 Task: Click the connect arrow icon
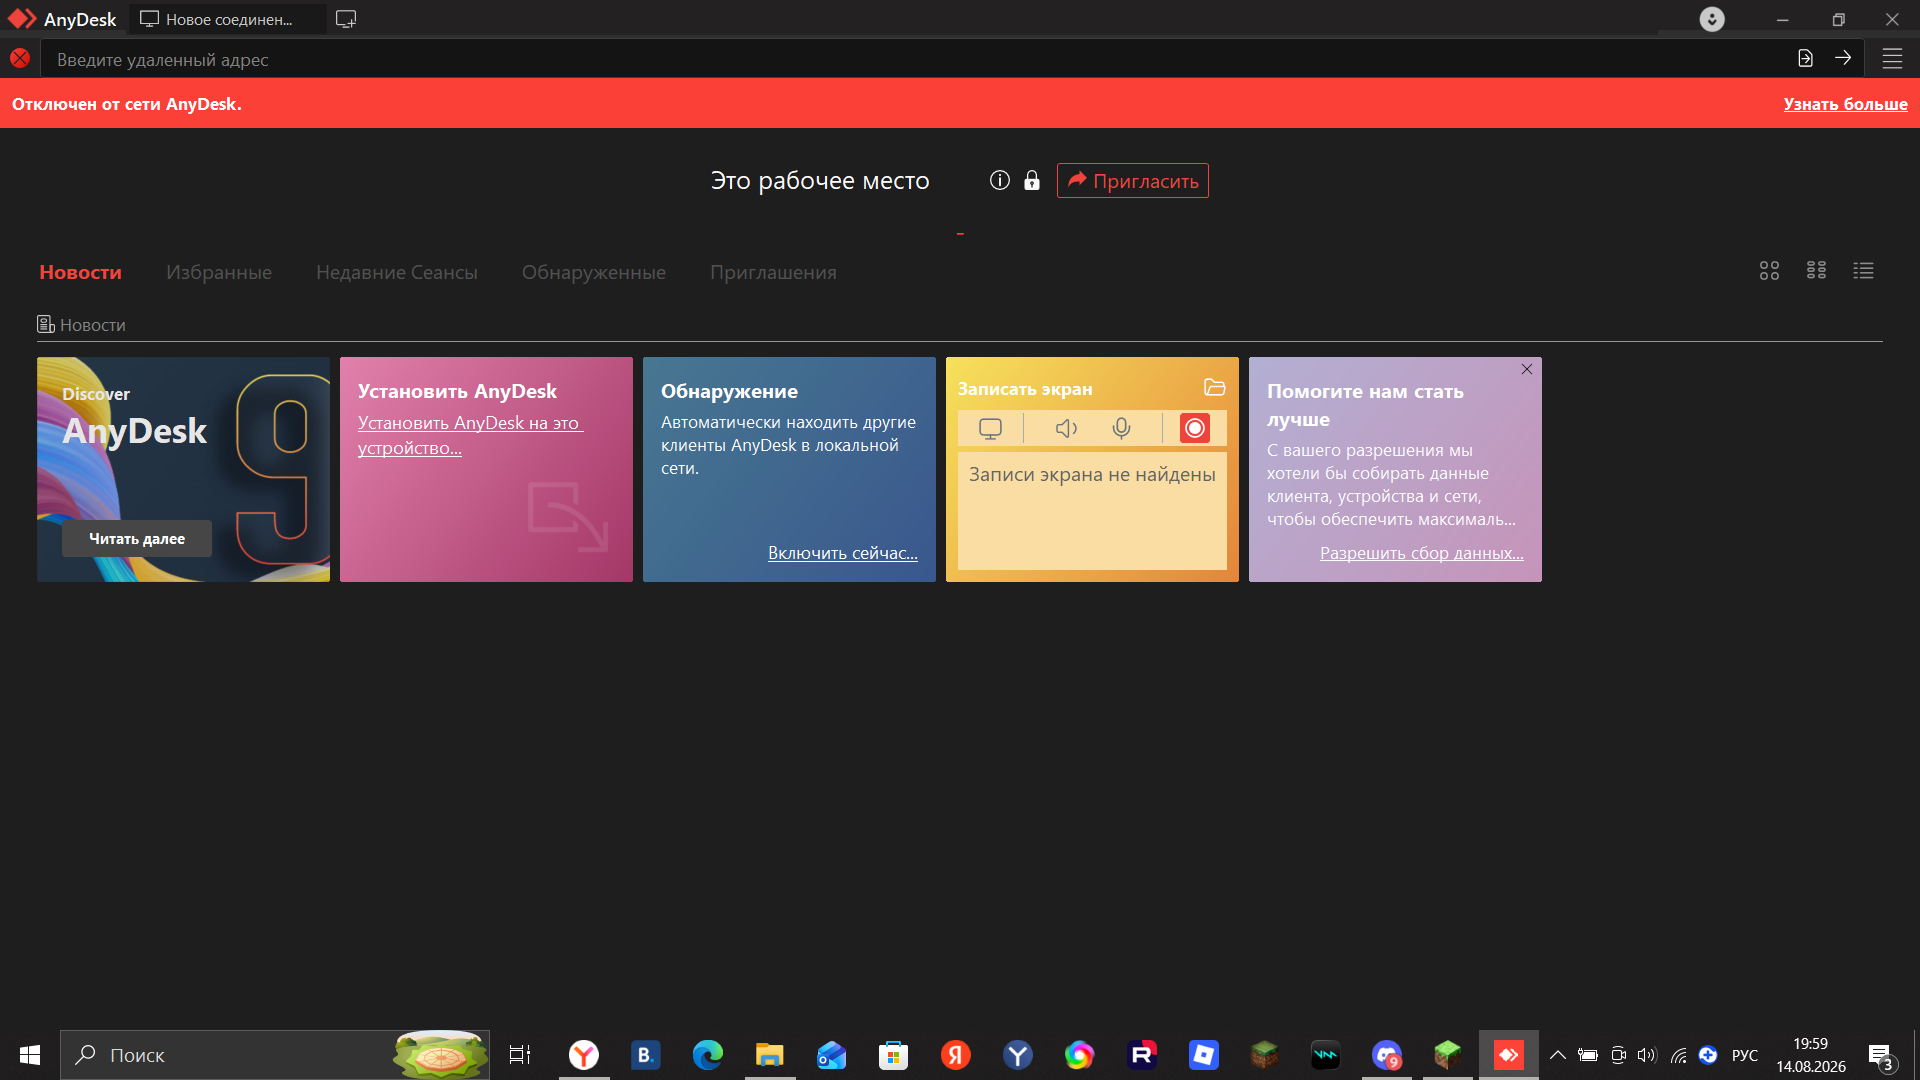[x=1843, y=59]
